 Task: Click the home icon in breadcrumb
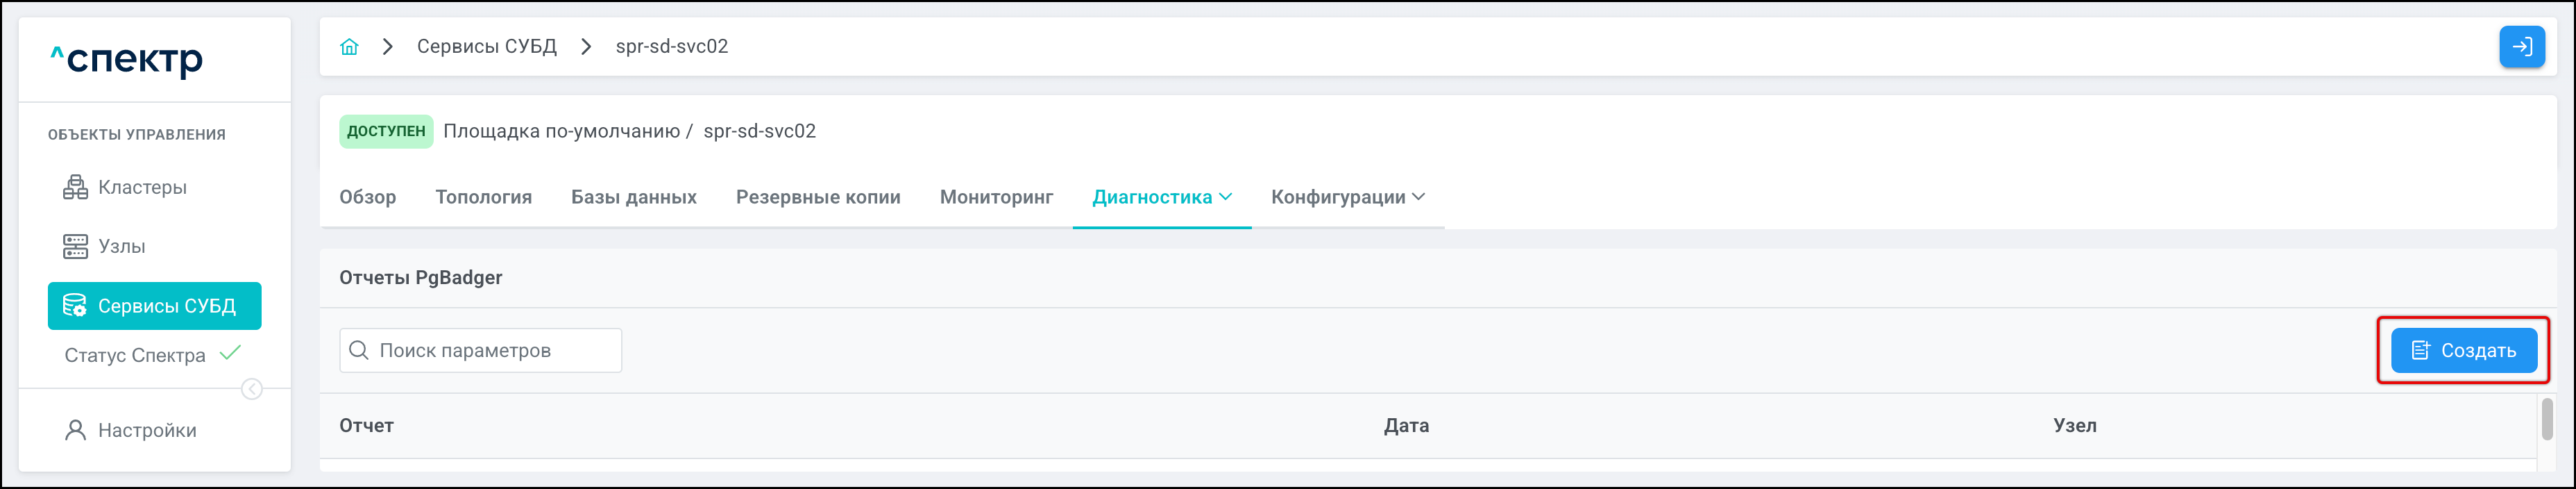point(349,47)
